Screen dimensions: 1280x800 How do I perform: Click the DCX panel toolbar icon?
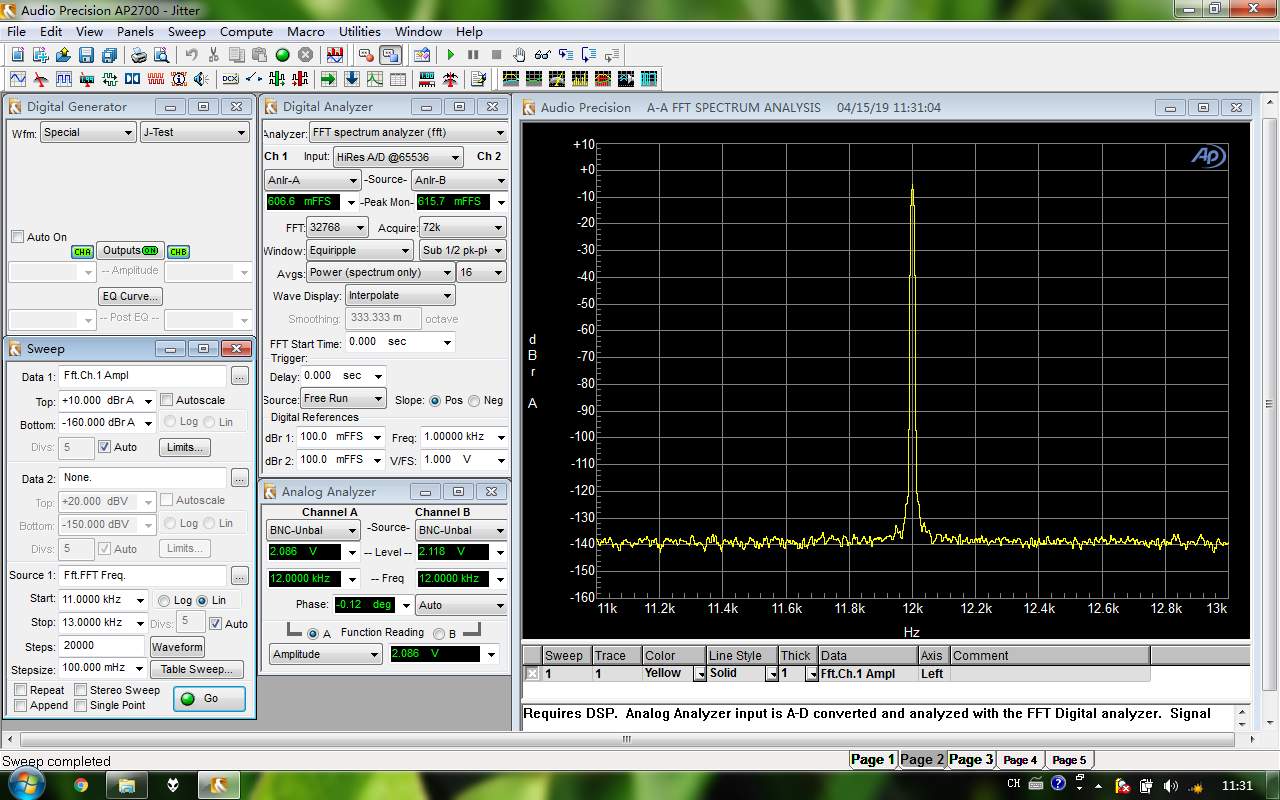coord(230,79)
